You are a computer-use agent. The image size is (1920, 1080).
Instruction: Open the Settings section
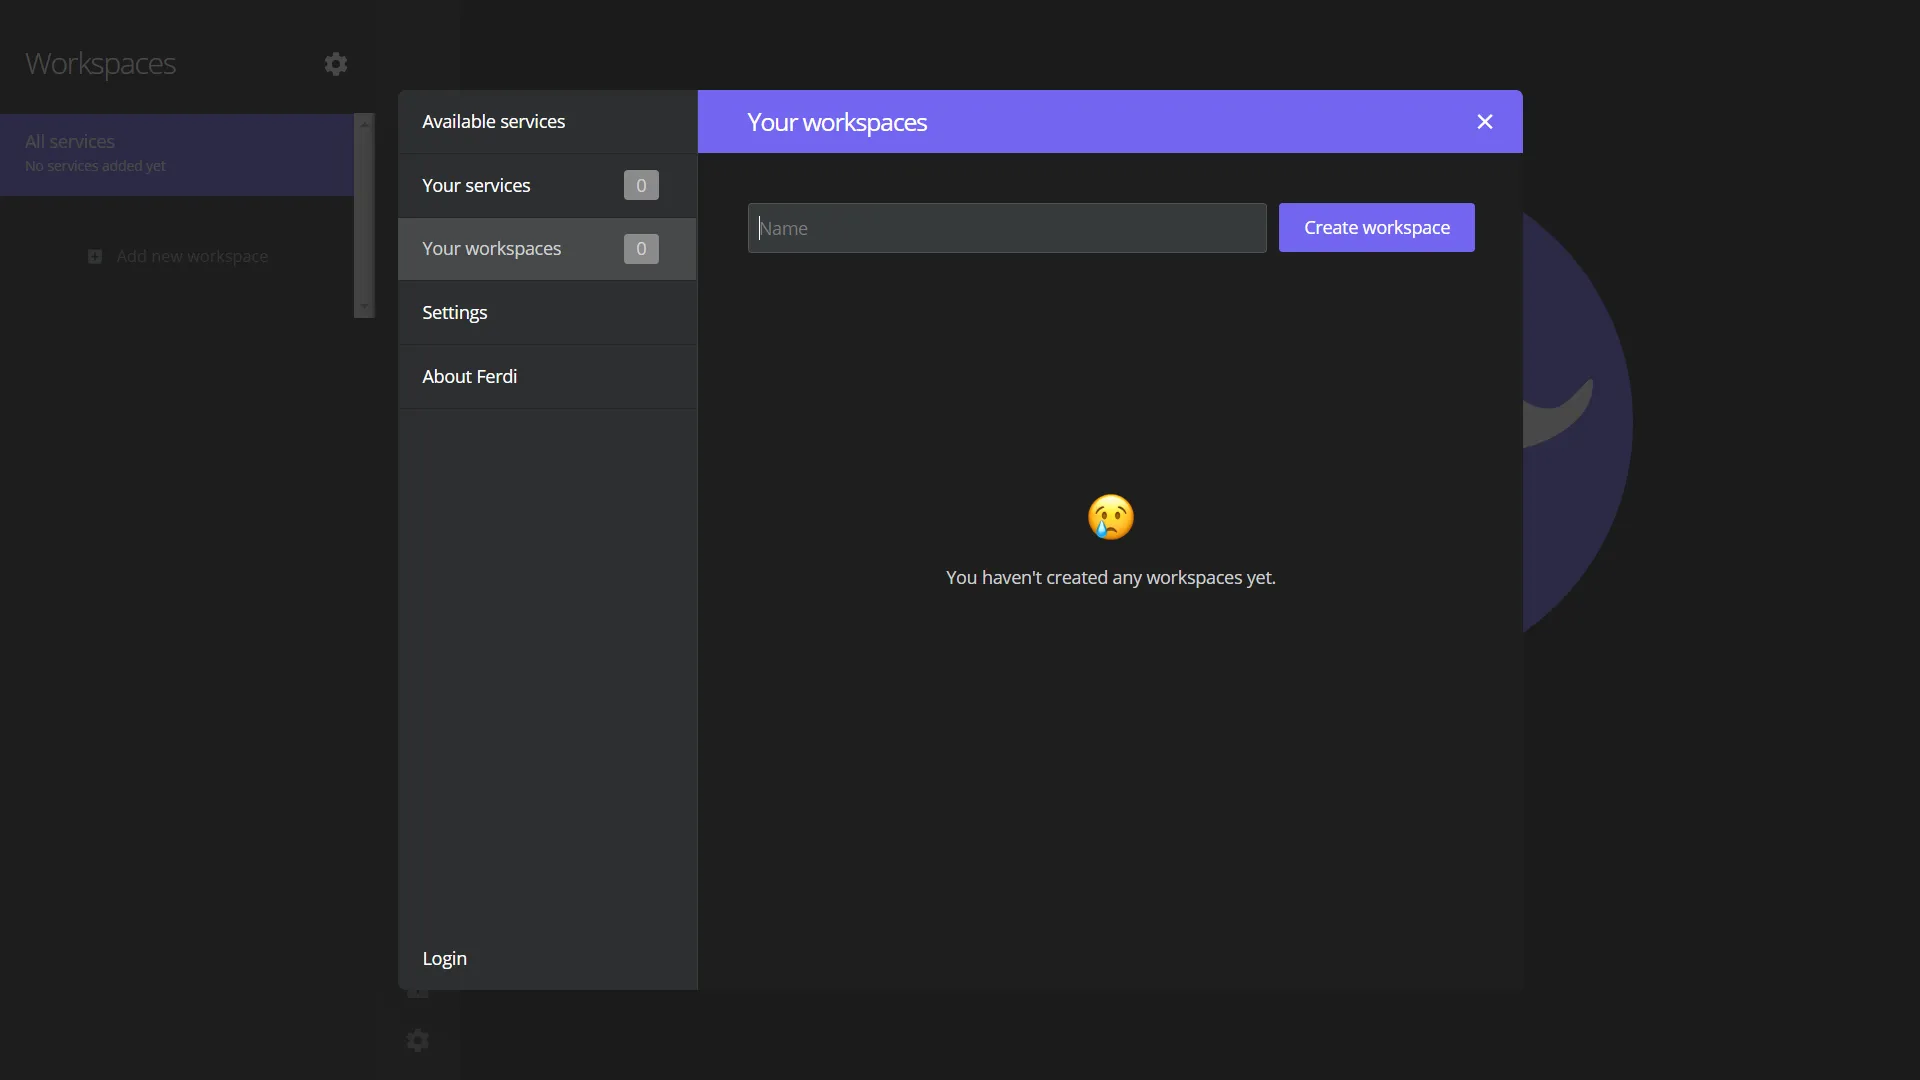coord(455,313)
